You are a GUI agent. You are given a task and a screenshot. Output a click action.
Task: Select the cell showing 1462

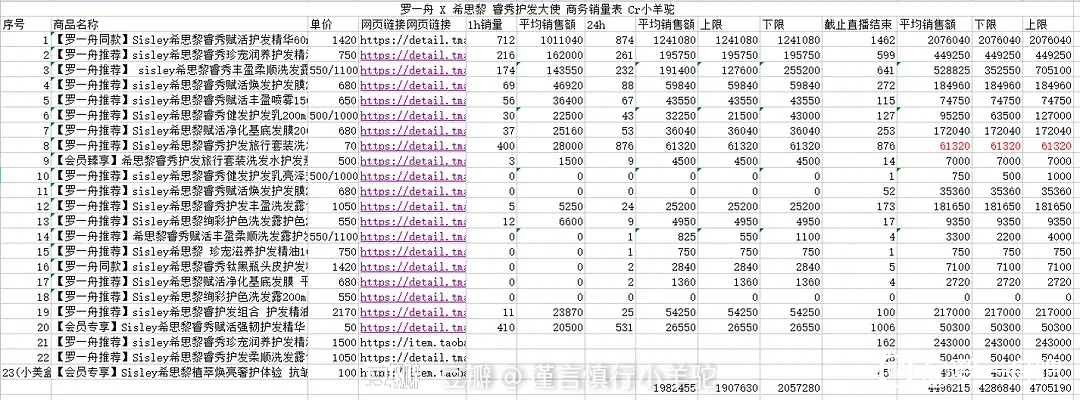click(x=860, y=40)
